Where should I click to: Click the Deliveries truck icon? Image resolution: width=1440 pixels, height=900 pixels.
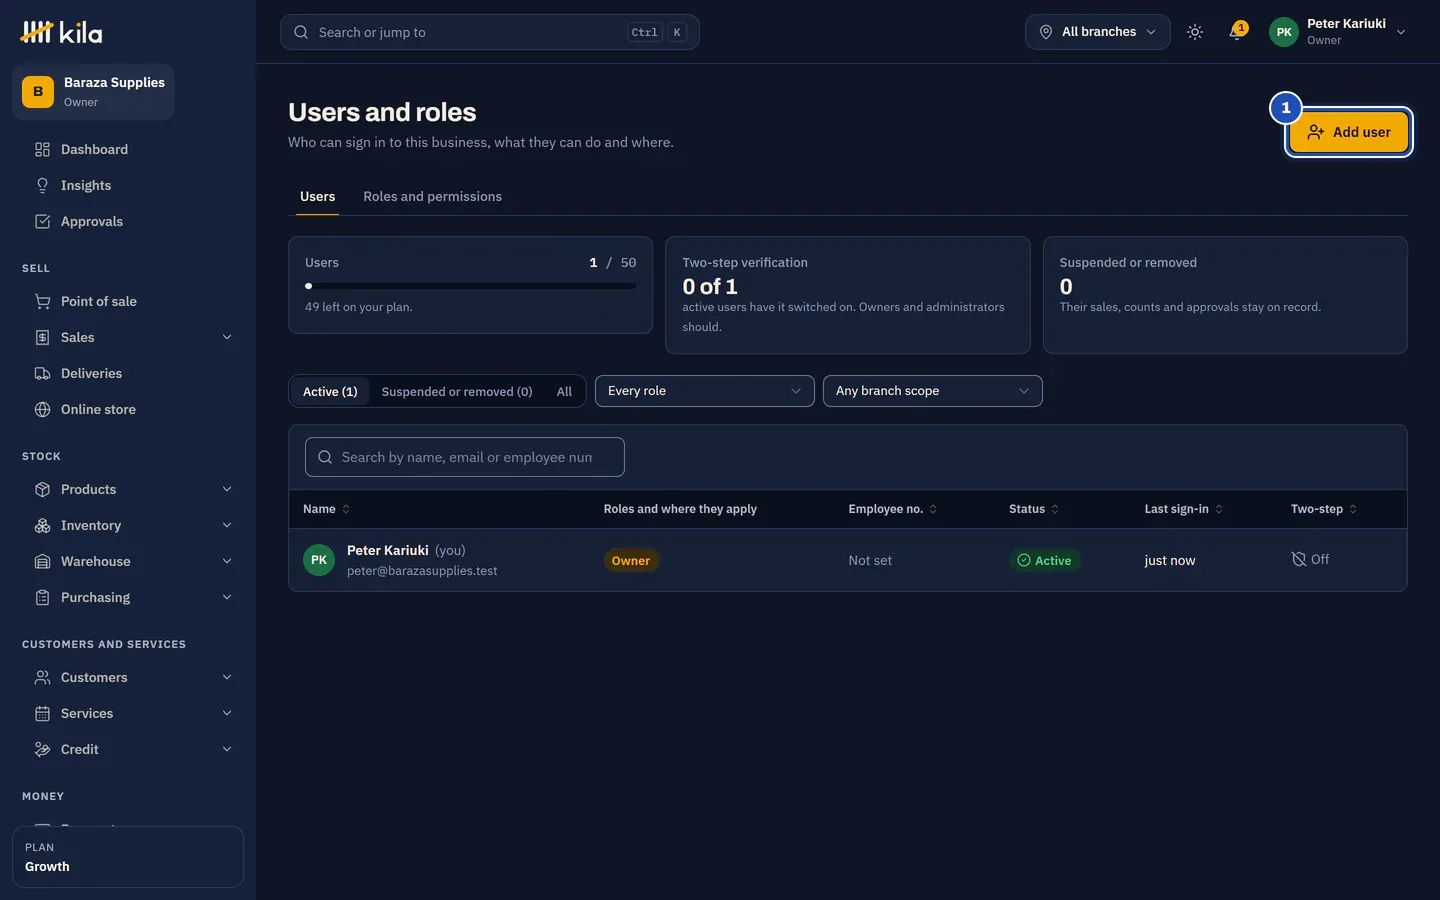[x=42, y=373]
